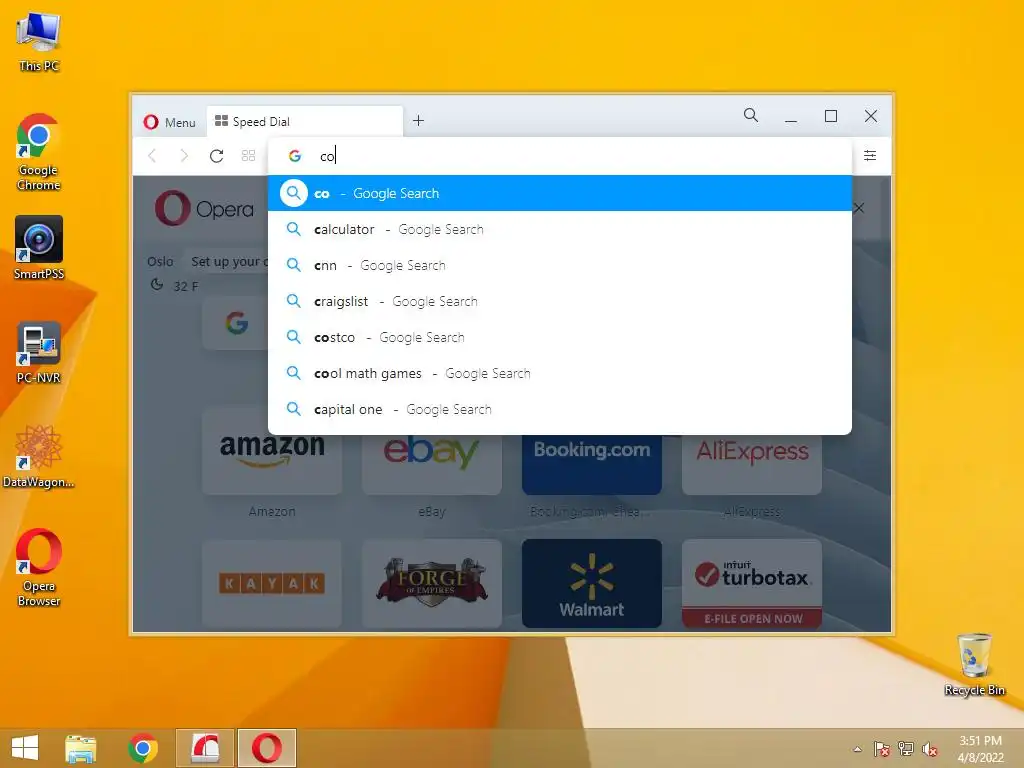Open the AliExpress speed dial tile
This screenshot has width=1024, height=768.
[x=752, y=464]
